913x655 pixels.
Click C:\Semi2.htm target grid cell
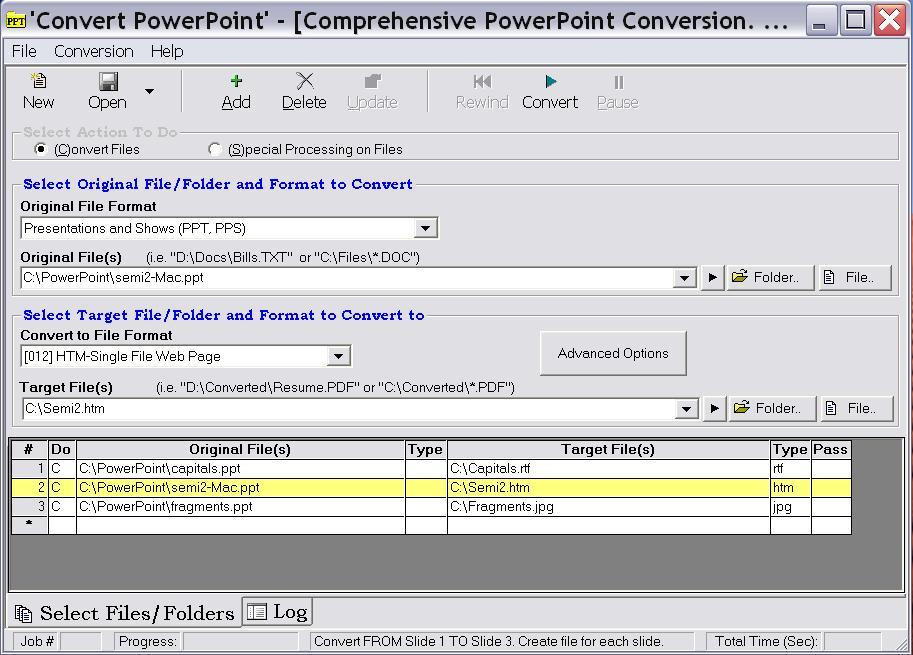click(x=608, y=488)
